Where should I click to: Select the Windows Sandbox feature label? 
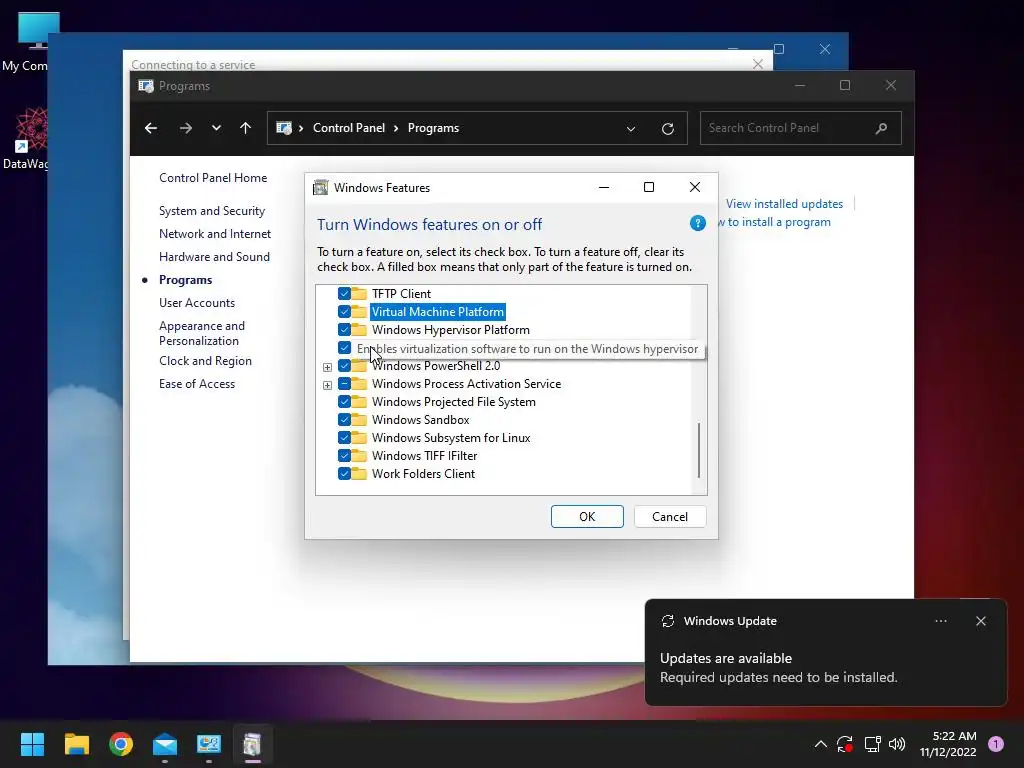pyautogui.click(x=421, y=420)
